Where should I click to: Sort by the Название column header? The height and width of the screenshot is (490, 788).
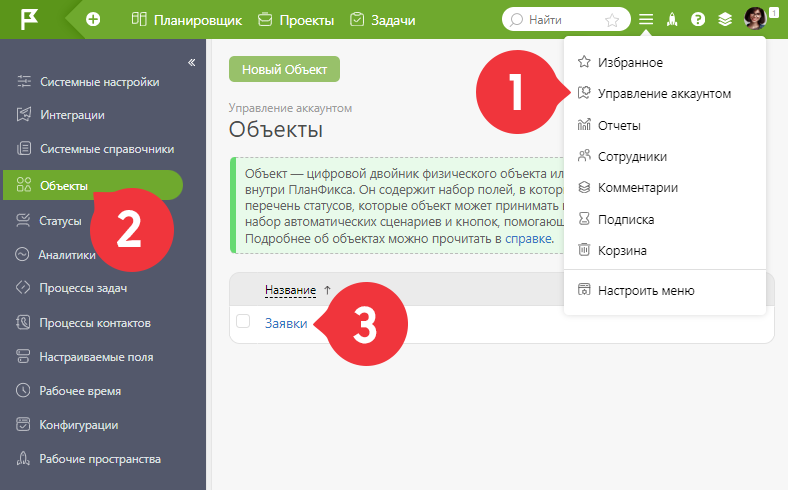290,290
